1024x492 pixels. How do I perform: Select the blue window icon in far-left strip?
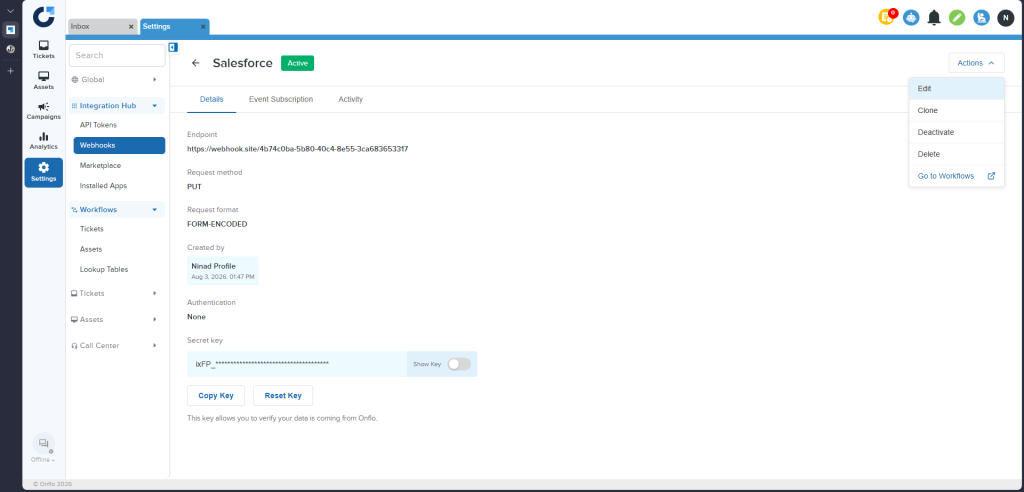click(x=10, y=29)
